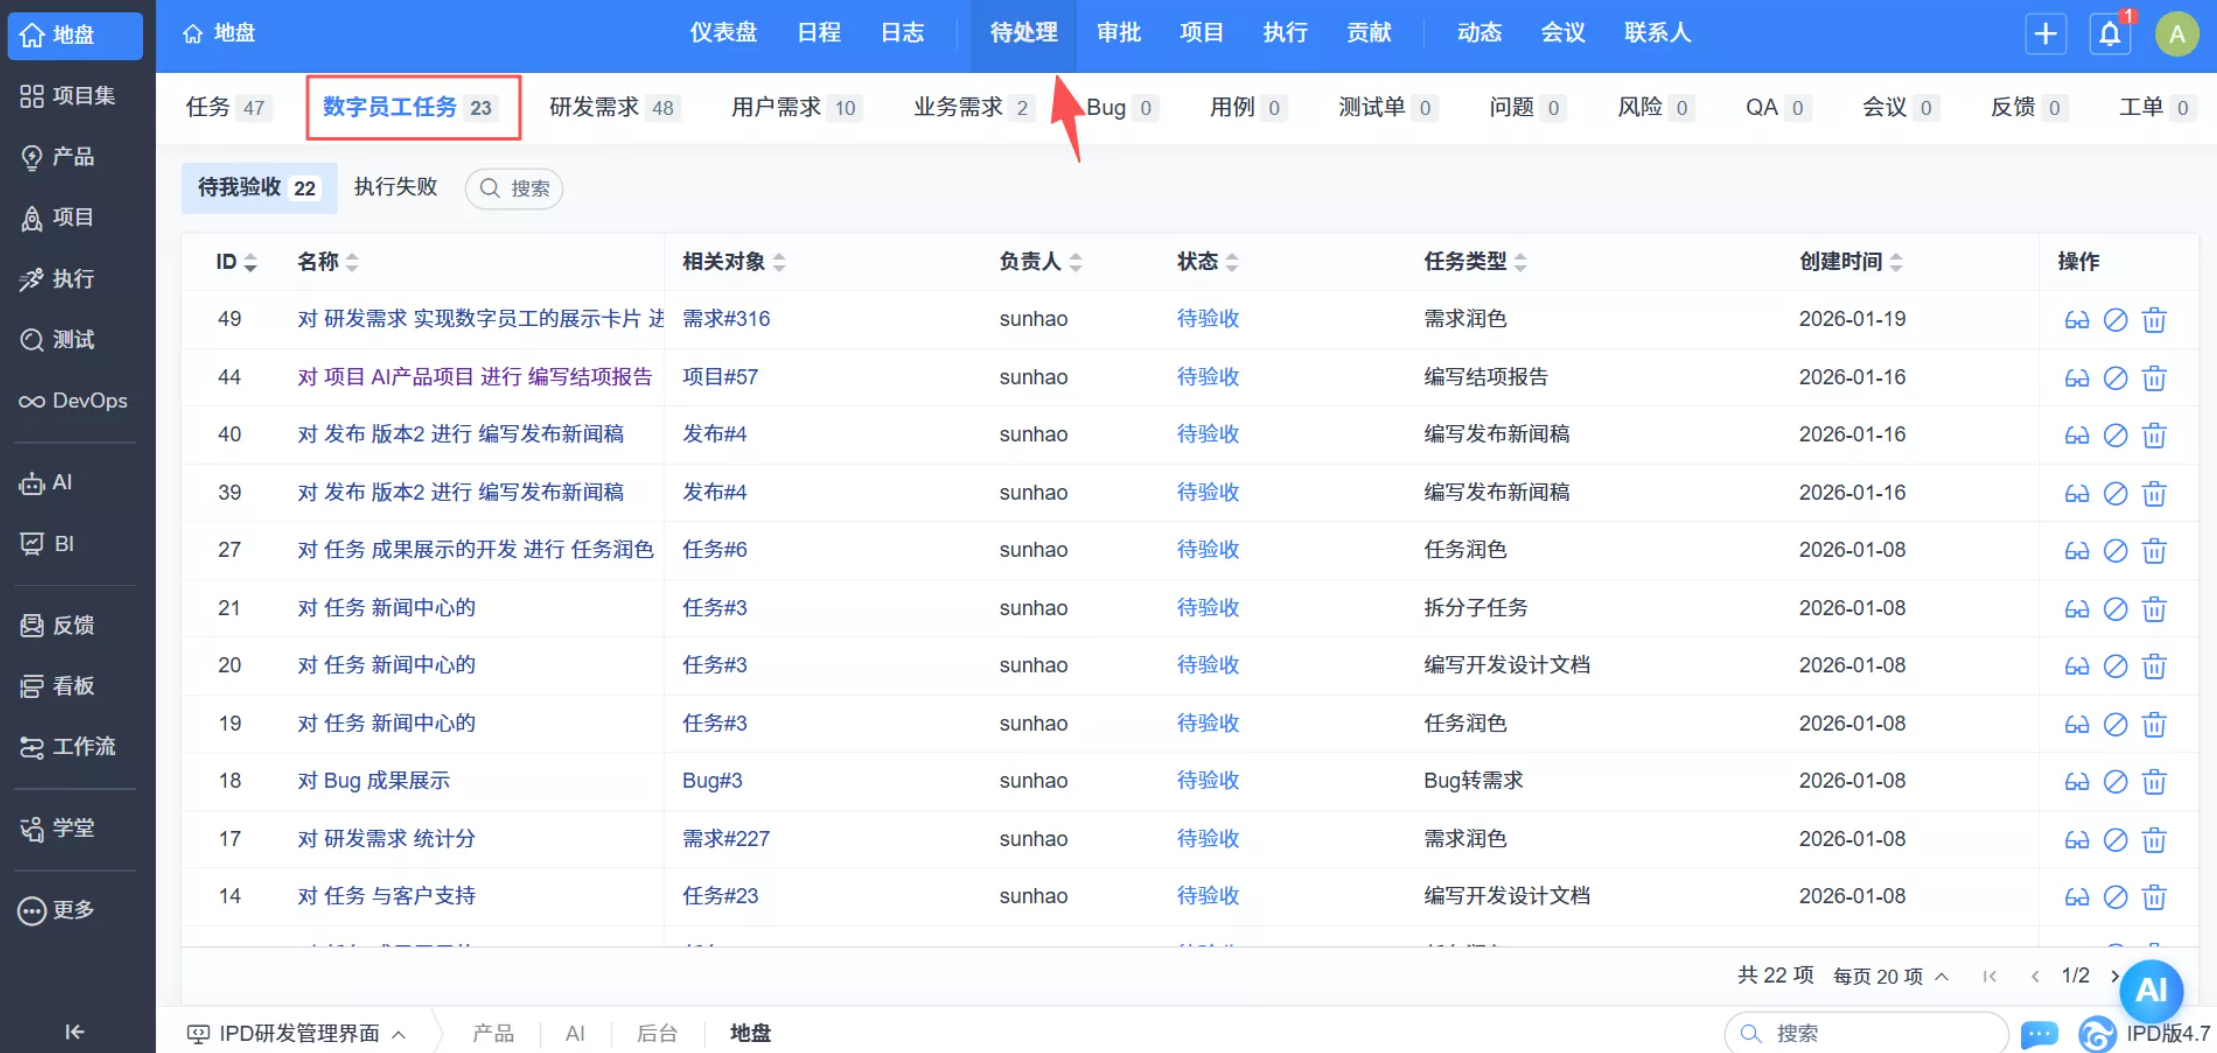Go to the next page with the arrow
The image size is (2217, 1053).
2115,976
